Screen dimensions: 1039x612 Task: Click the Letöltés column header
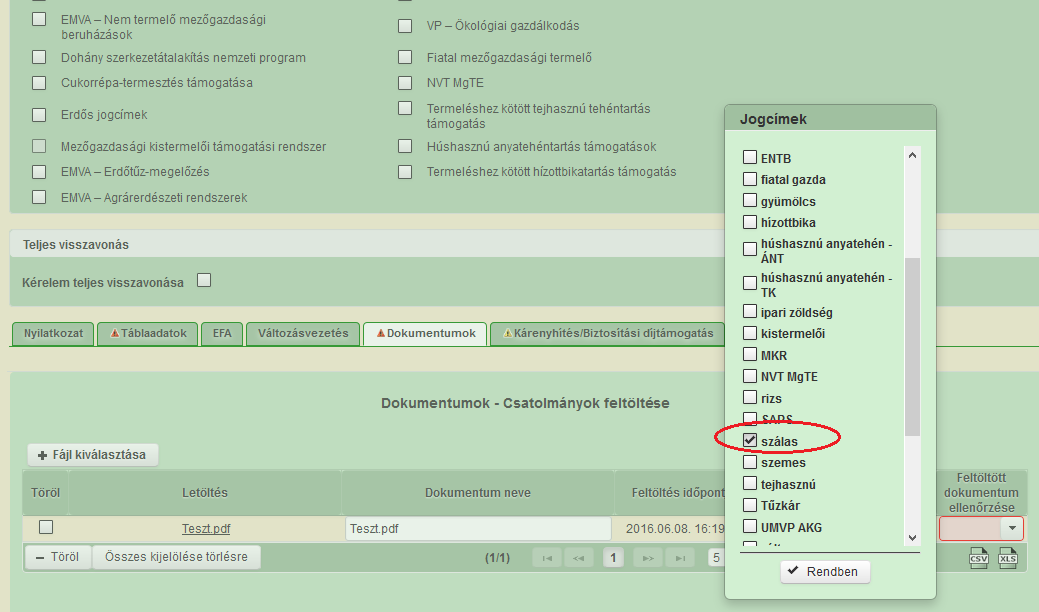click(x=205, y=493)
